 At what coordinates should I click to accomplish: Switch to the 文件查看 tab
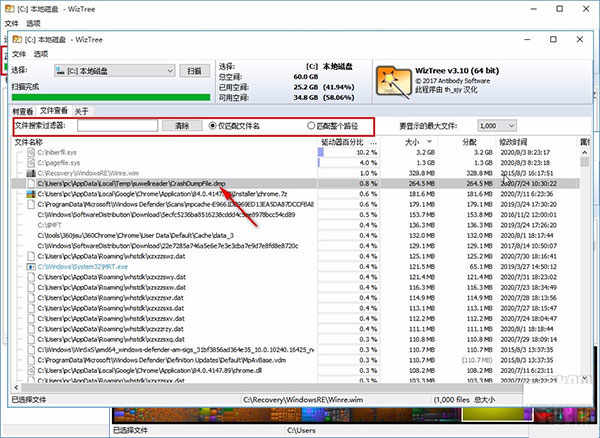(x=54, y=111)
